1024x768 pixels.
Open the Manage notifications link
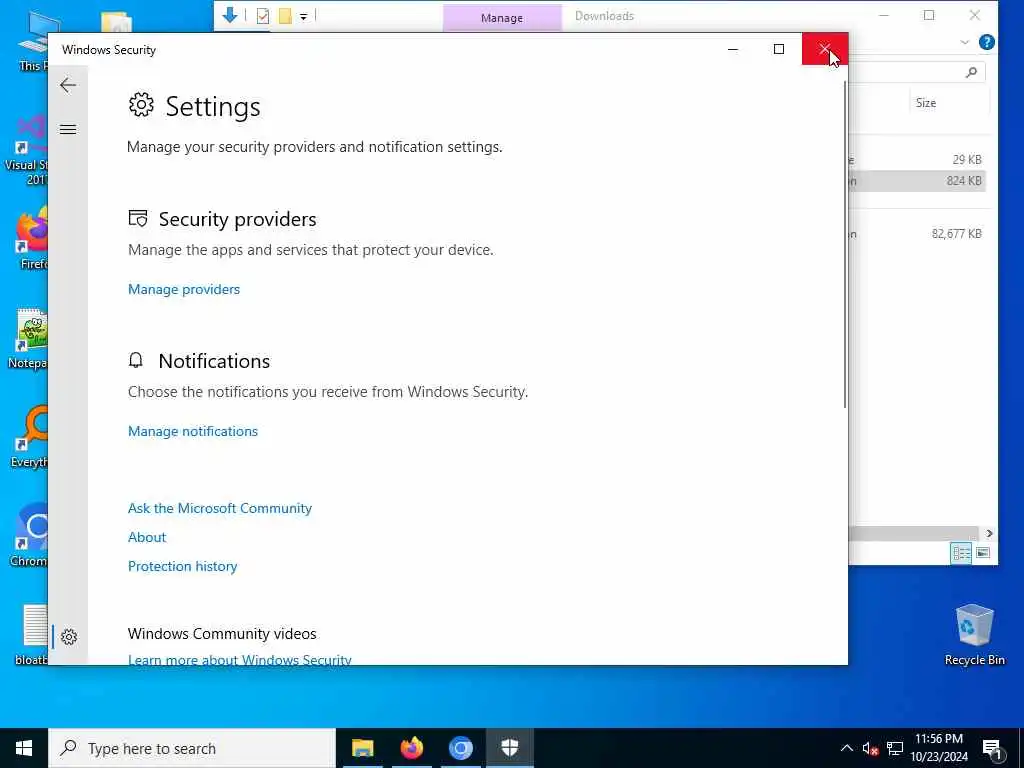coord(193,431)
